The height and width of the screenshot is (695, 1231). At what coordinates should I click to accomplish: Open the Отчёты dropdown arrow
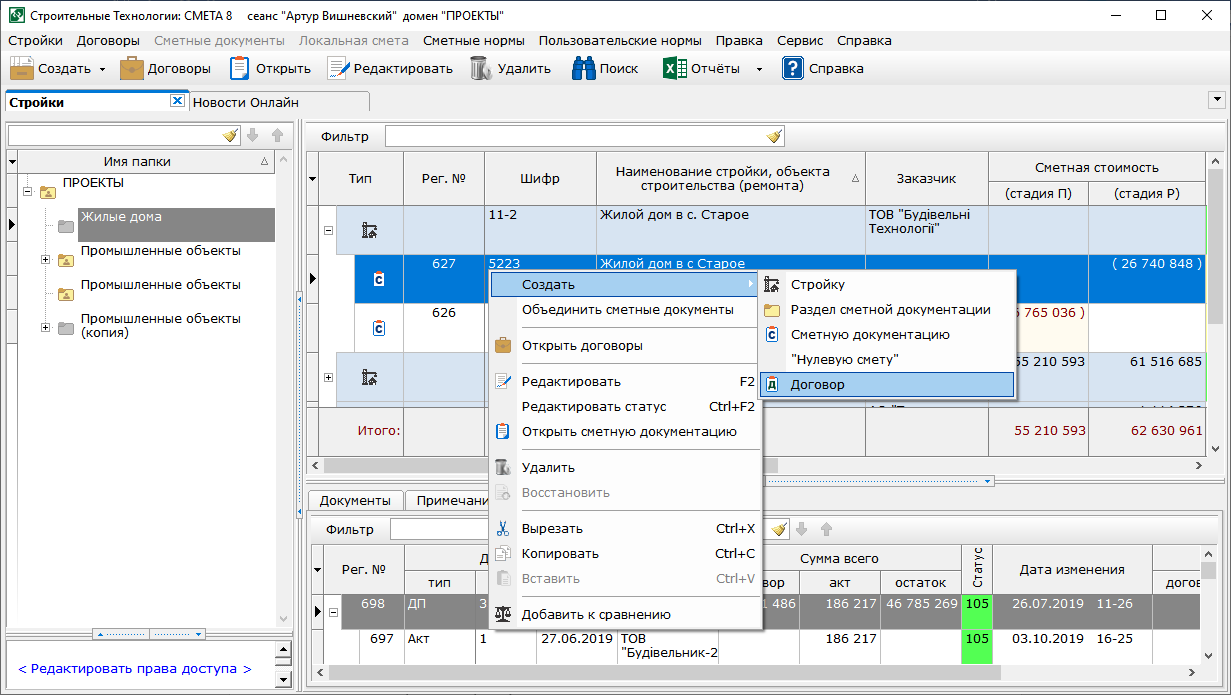tap(758, 70)
